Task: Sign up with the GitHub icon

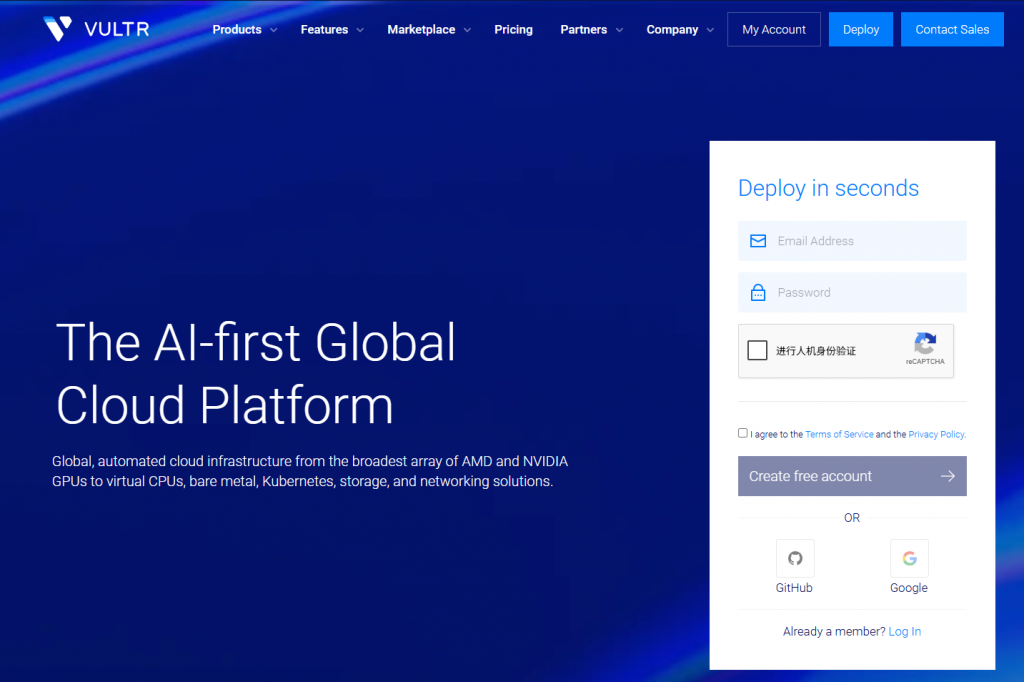Action: click(x=795, y=559)
